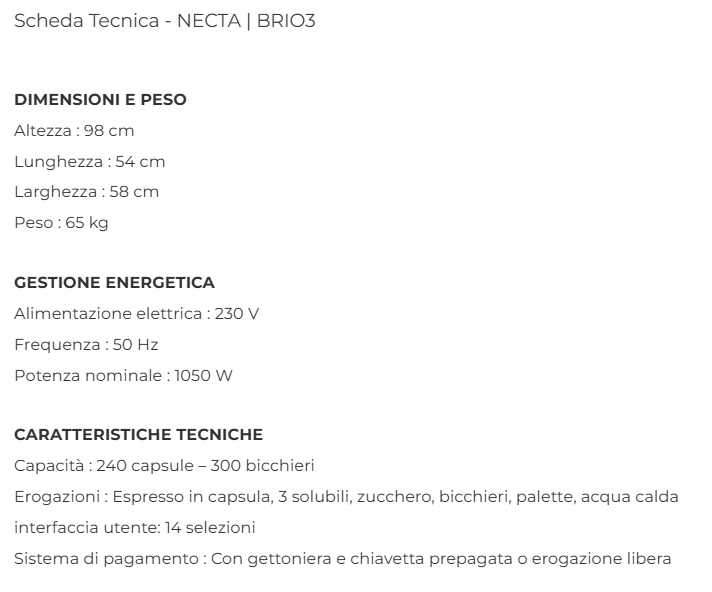This screenshot has height=592, width=712.
Task: Click the 1050 W power value
Action: (203, 376)
